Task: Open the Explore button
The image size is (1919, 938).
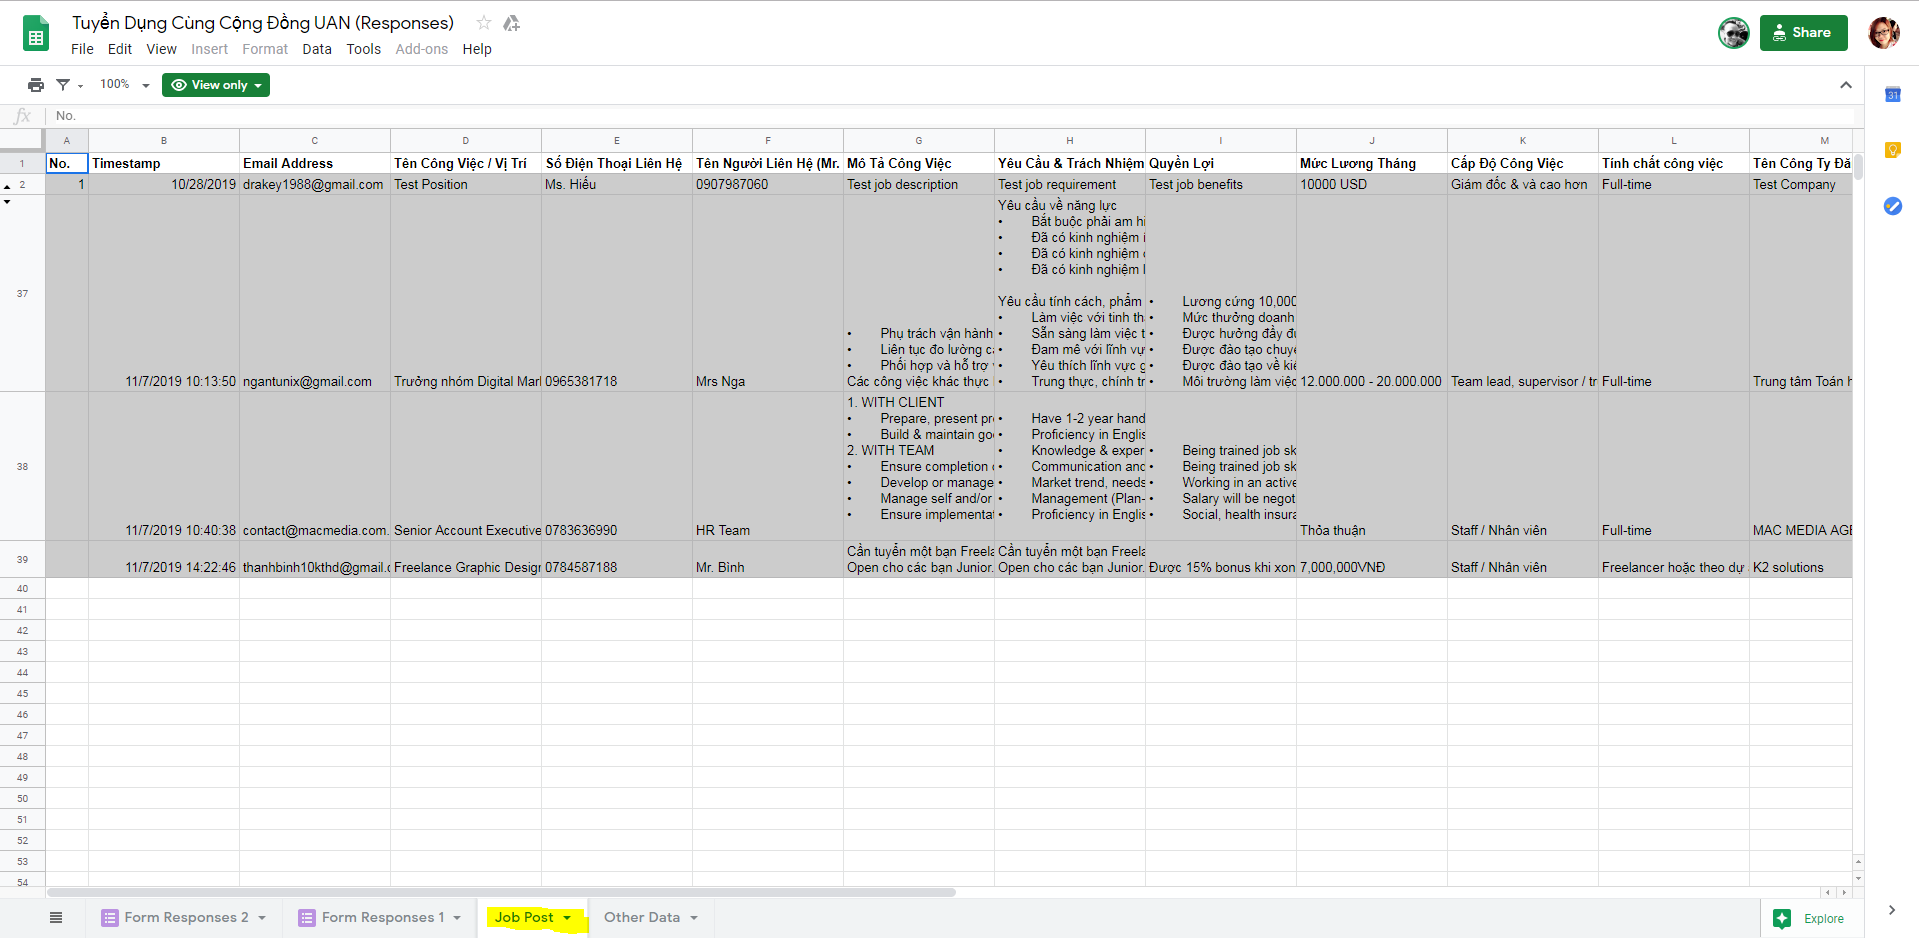Action: tap(1809, 918)
